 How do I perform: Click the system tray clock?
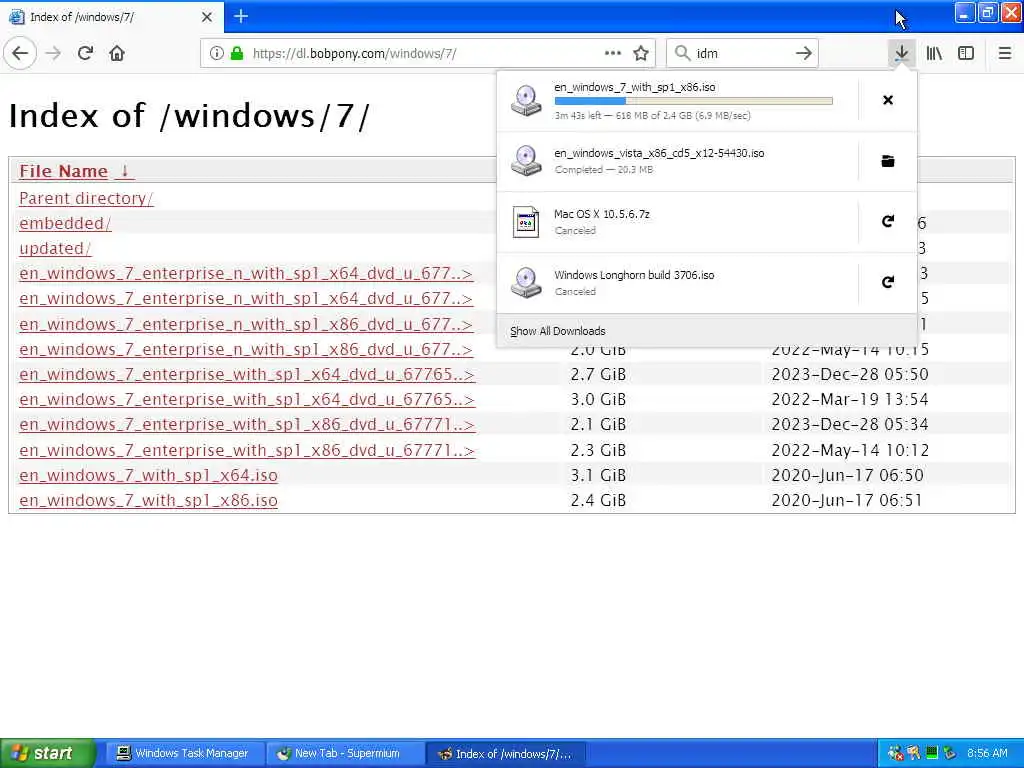click(x=987, y=753)
